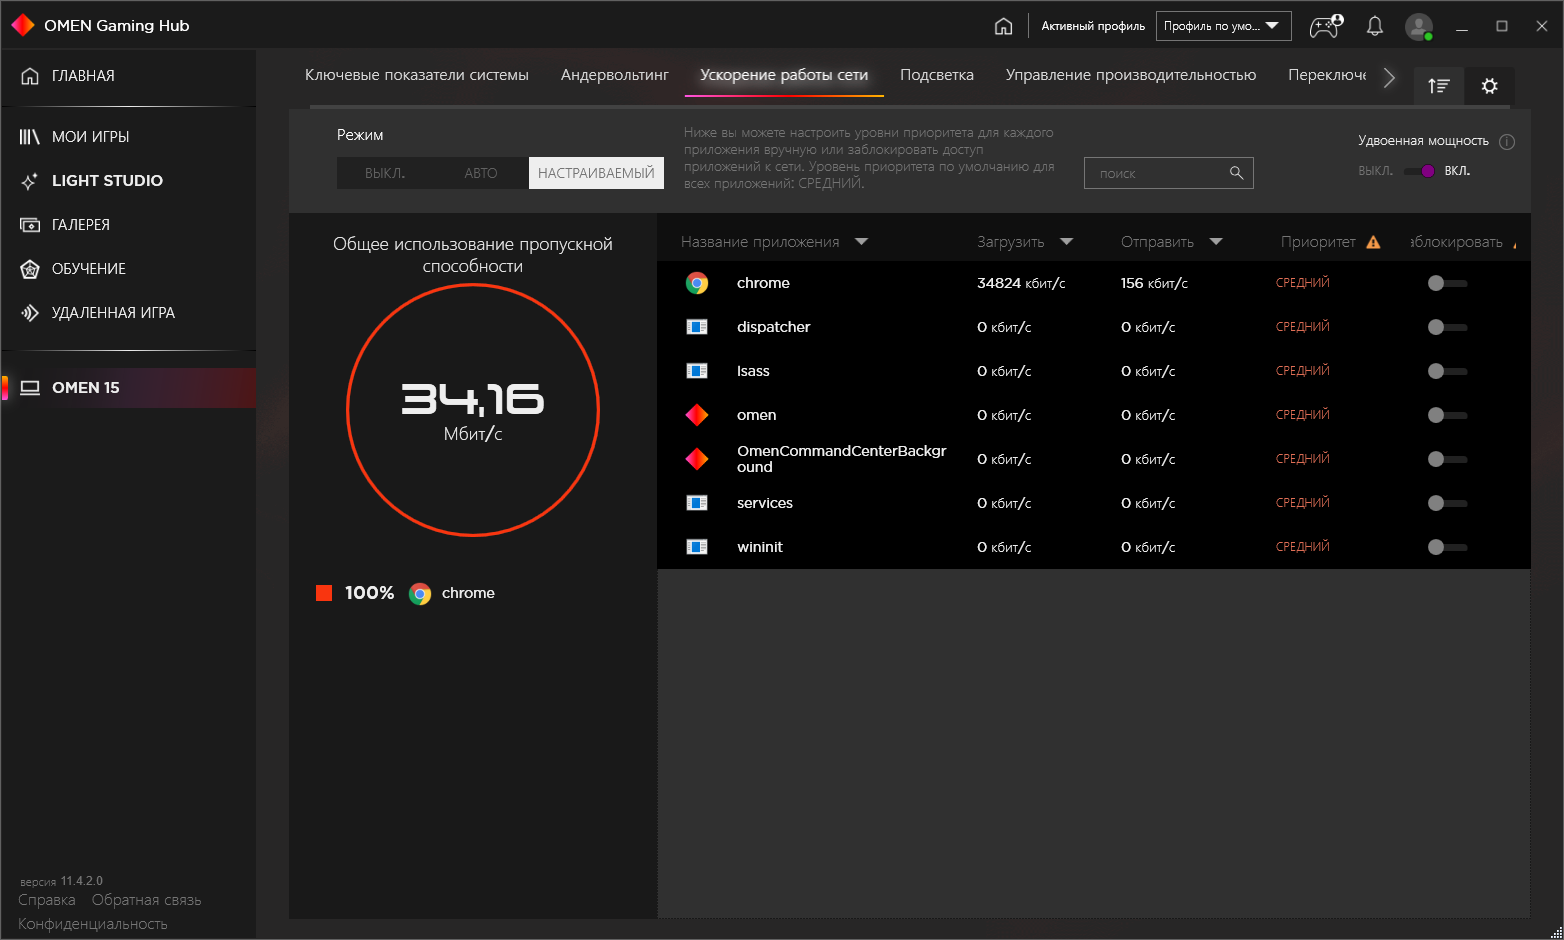Switch to Управление производительностью tab

[x=1131, y=75]
